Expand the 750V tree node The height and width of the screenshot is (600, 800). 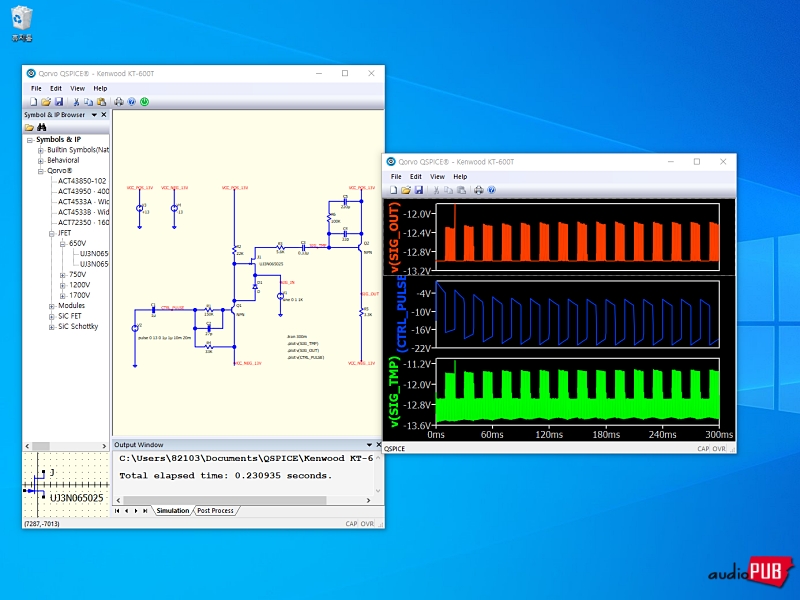pyautogui.click(x=62, y=275)
